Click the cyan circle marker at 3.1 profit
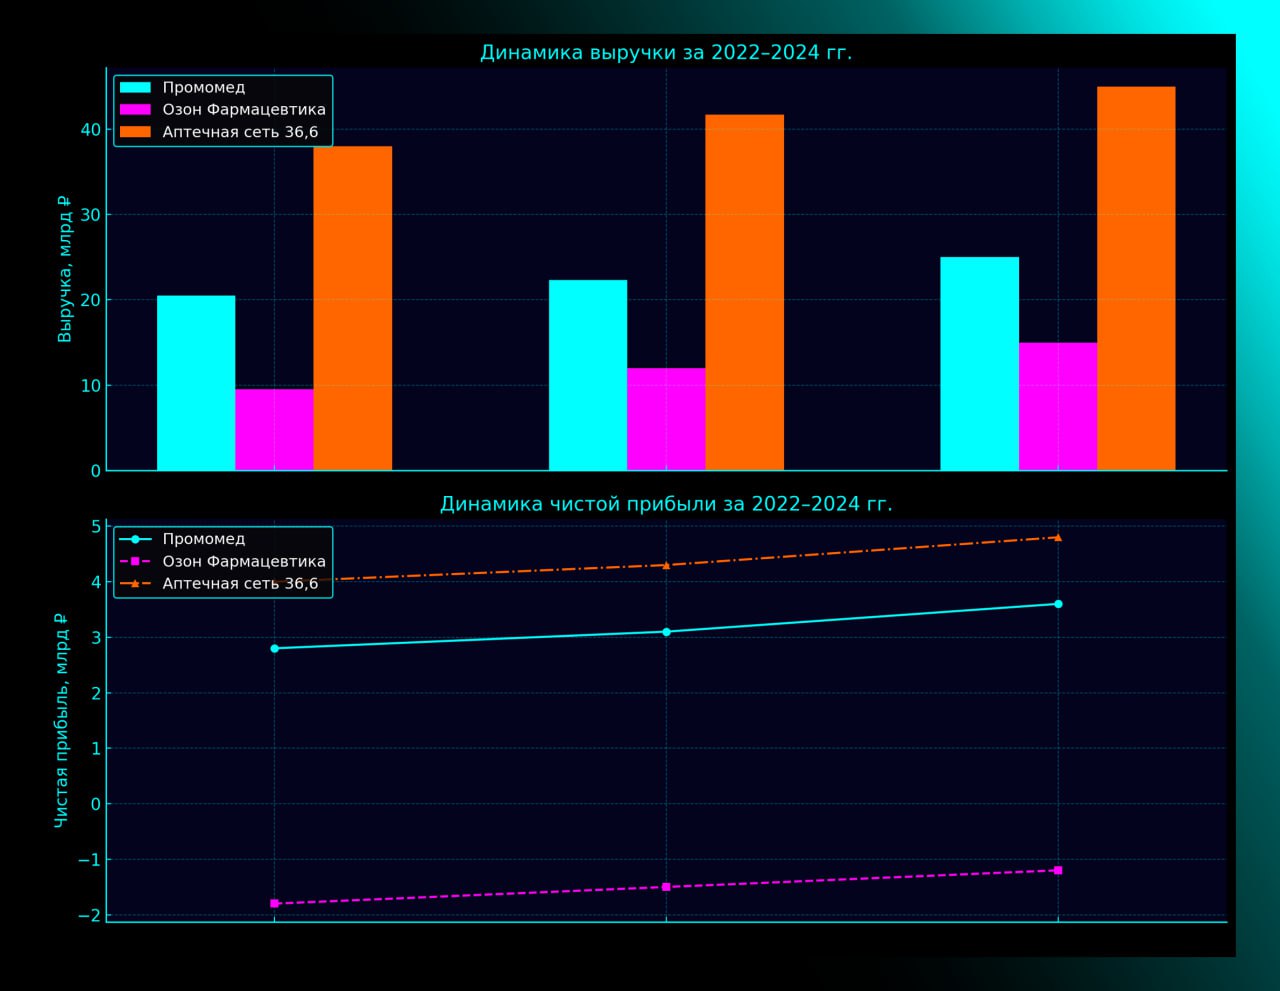 [x=666, y=632]
